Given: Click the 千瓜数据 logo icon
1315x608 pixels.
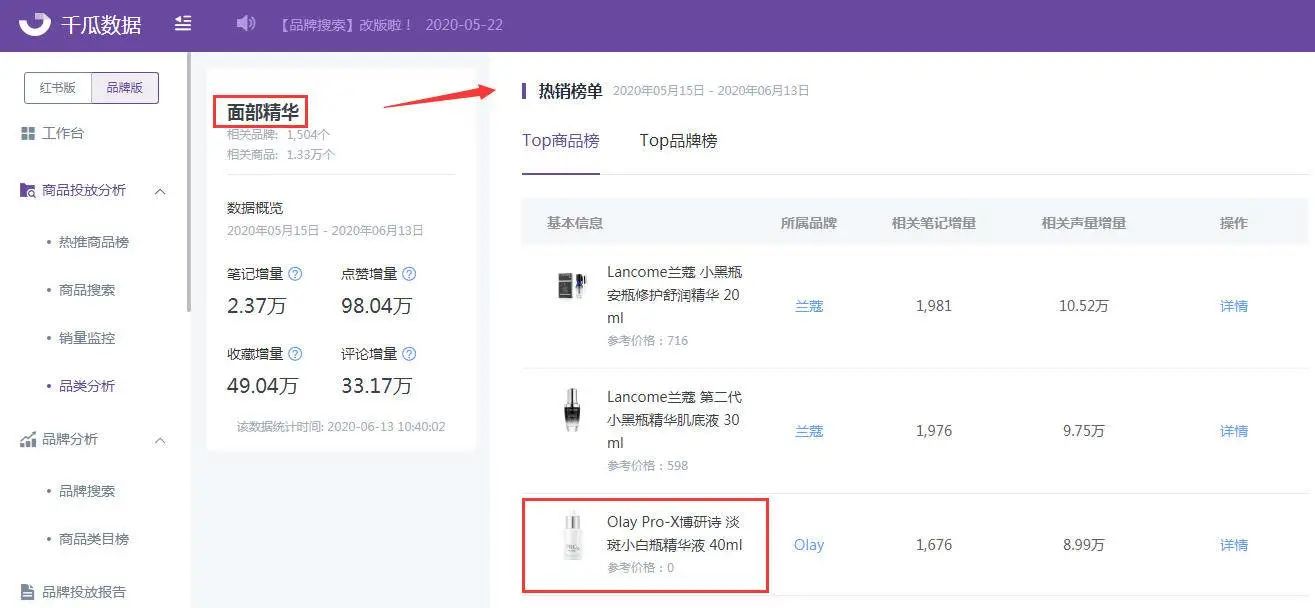Looking at the screenshot, I should pos(34,23).
